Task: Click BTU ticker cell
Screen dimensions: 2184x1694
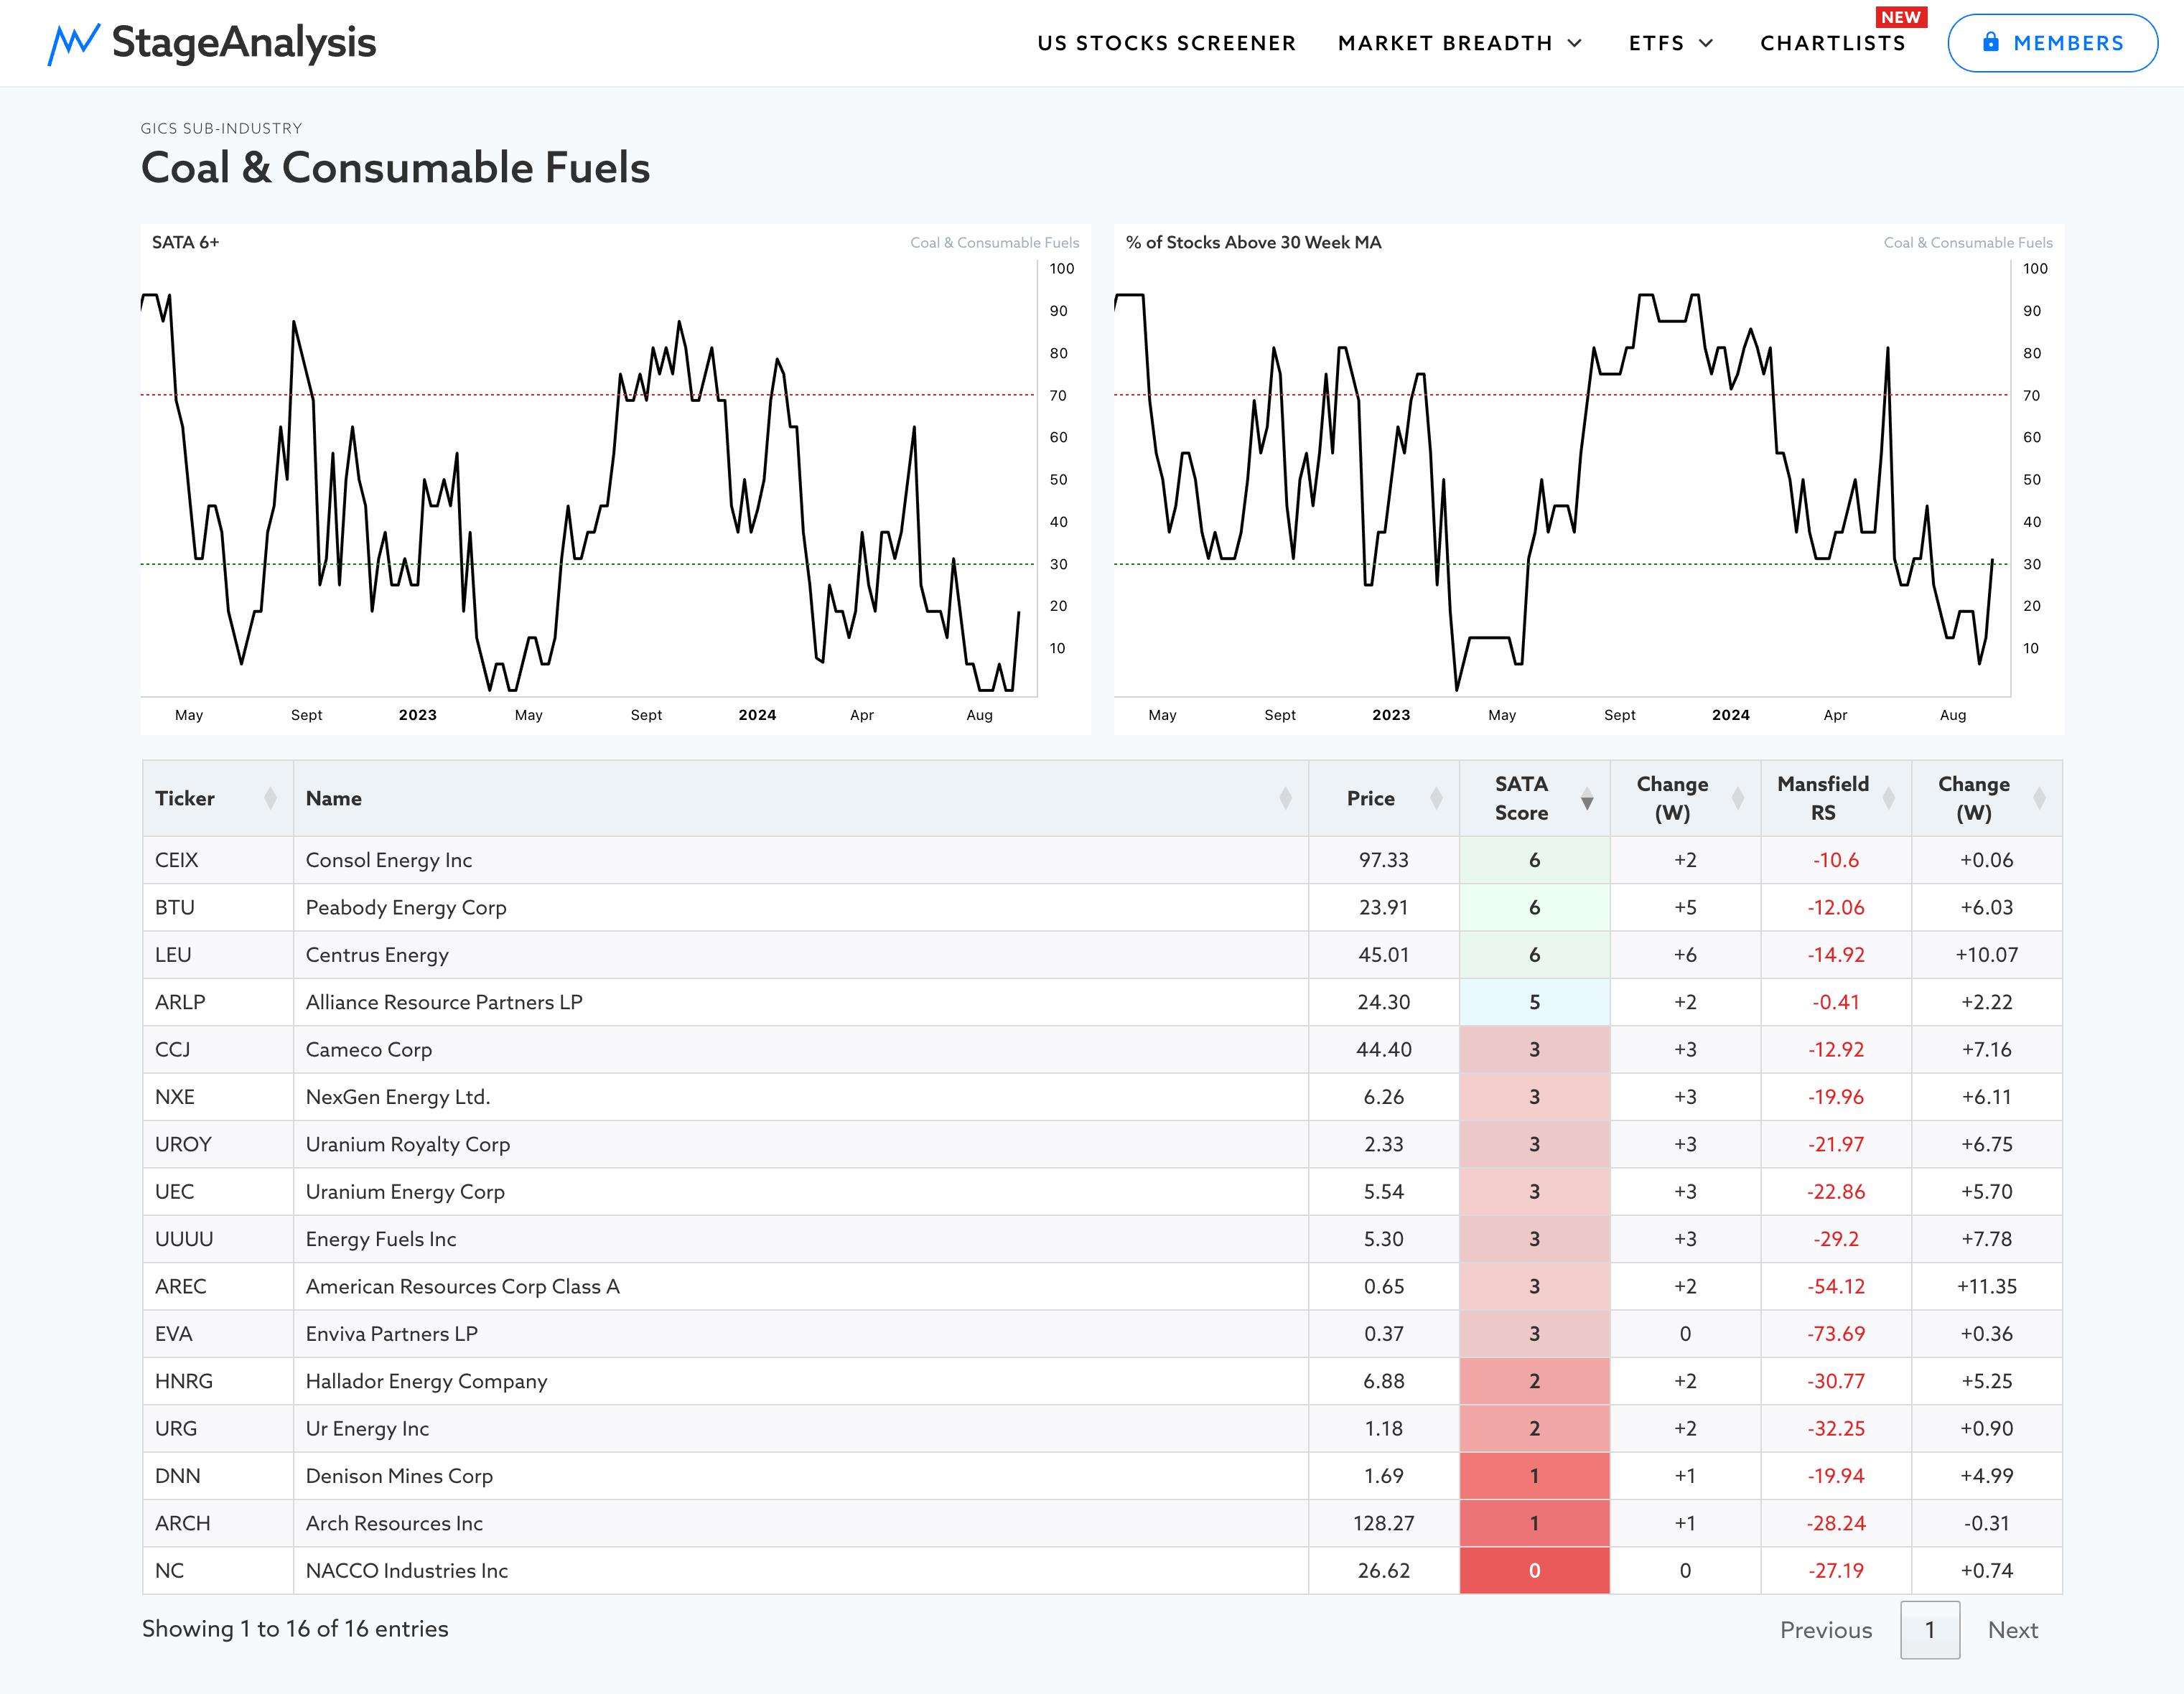Action: click(218, 907)
